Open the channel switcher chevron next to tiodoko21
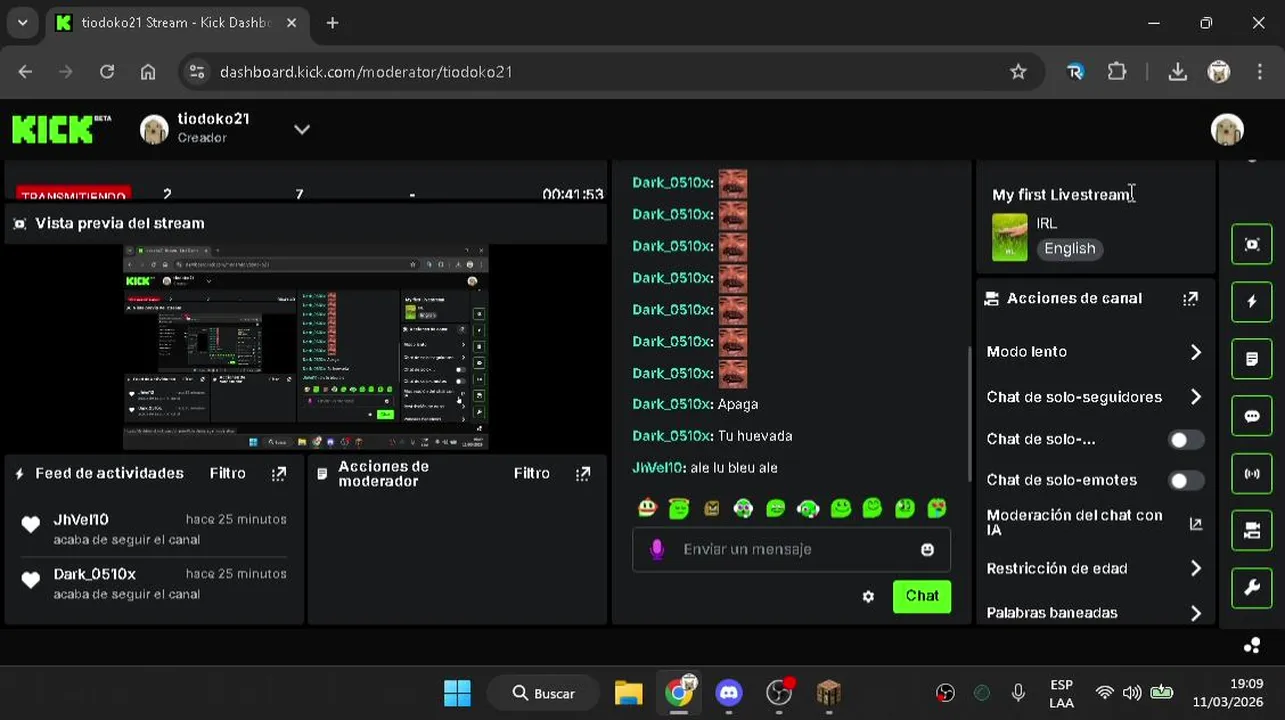 tap(302, 129)
